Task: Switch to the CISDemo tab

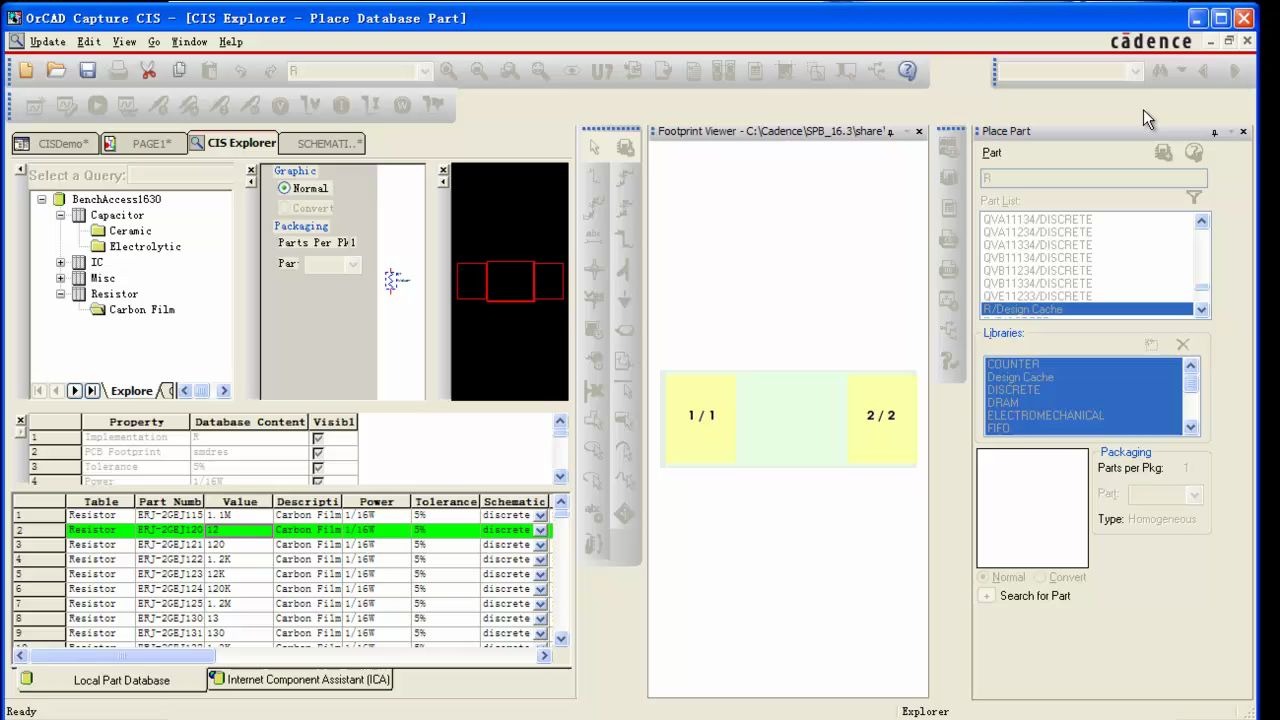Action: coord(56,144)
